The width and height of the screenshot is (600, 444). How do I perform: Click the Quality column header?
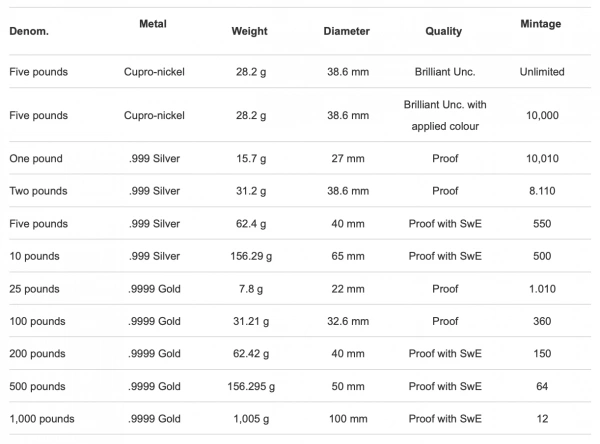(444, 31)
